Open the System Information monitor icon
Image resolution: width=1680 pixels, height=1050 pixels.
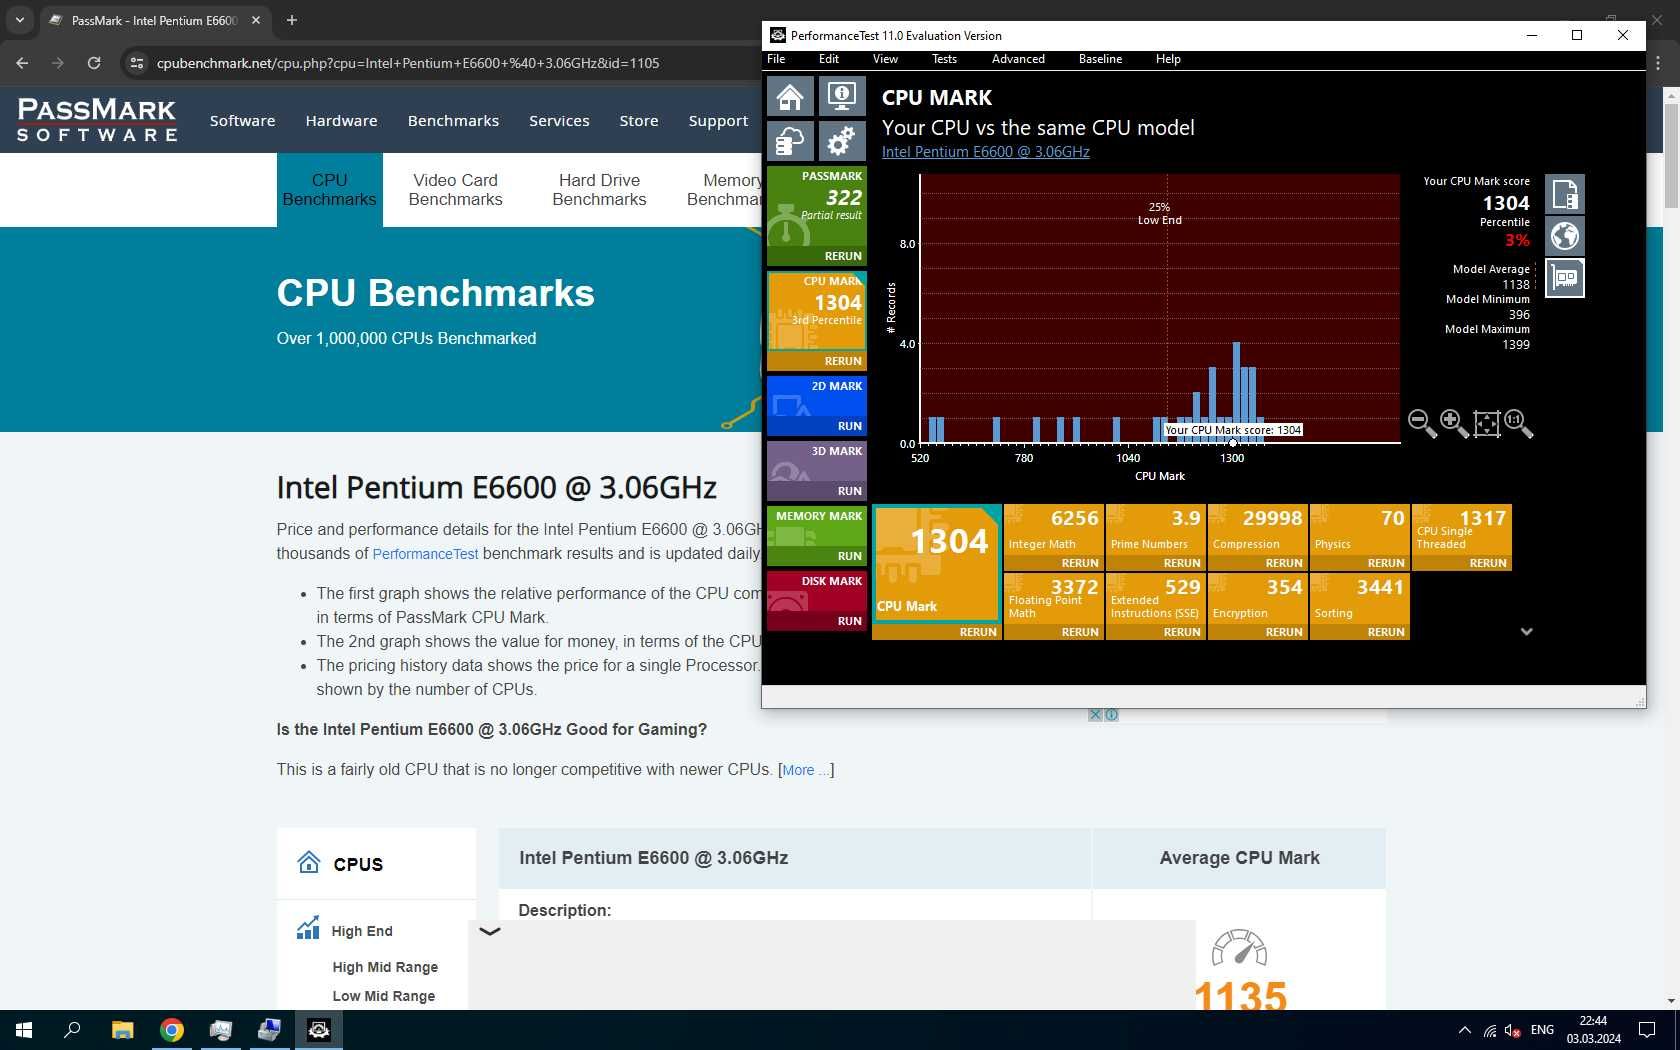tap(842, 97)
